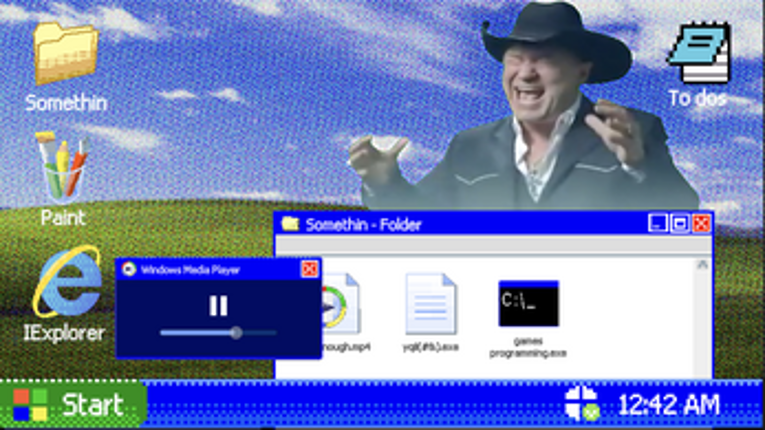Open the IExplorer desktop icon
This screenshot has width=765, height=430.
click(x=67, y=282)
